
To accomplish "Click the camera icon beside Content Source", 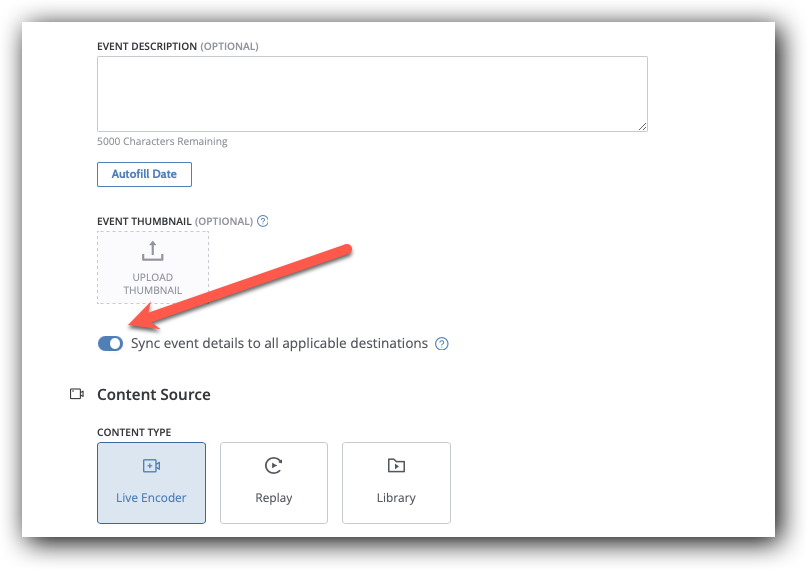I will pos(77,394).
